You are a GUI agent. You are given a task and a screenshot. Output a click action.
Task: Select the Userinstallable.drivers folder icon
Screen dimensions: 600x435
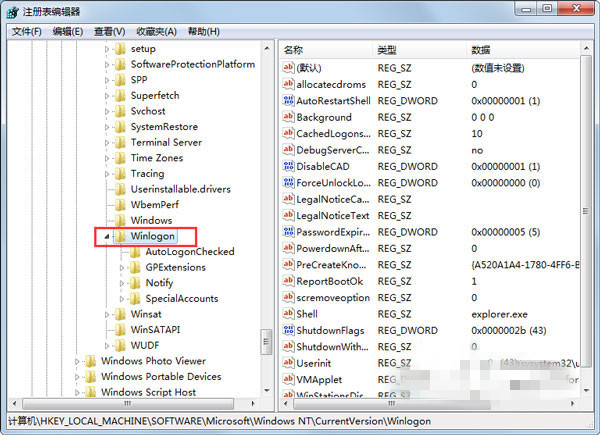[x=120, y=189]
